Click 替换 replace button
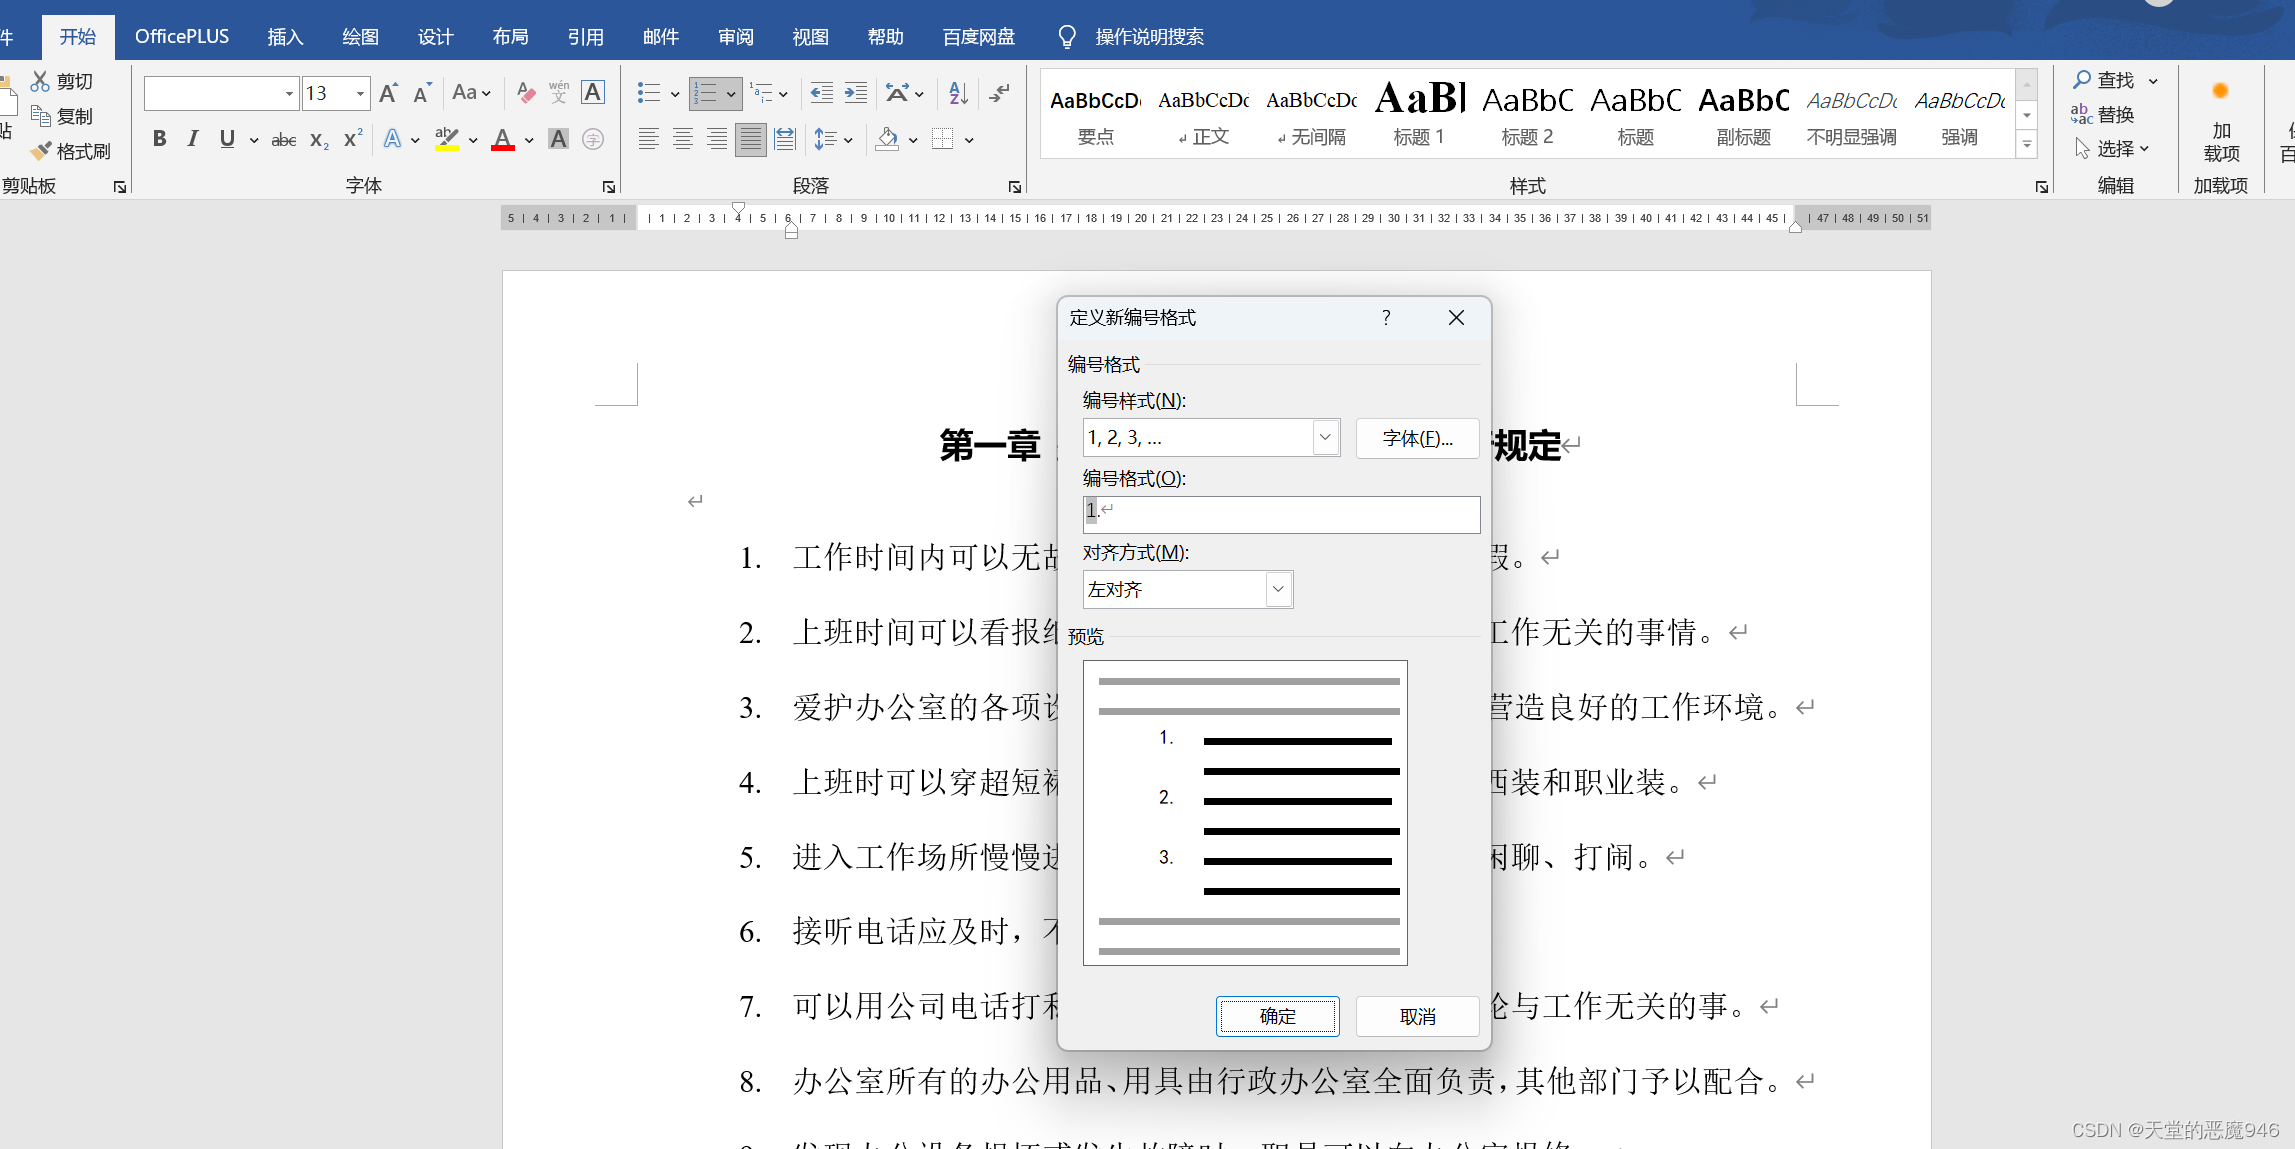The image size is (2295, 1149). pyautogui.click(x=2103, y=114)
